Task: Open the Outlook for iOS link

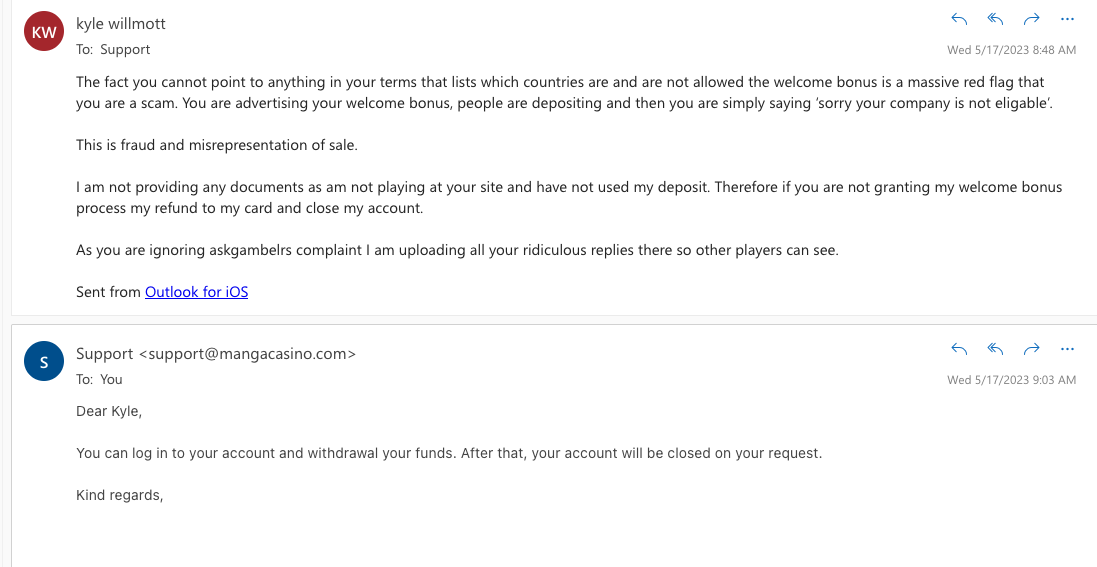Action: tap(197, 292)
